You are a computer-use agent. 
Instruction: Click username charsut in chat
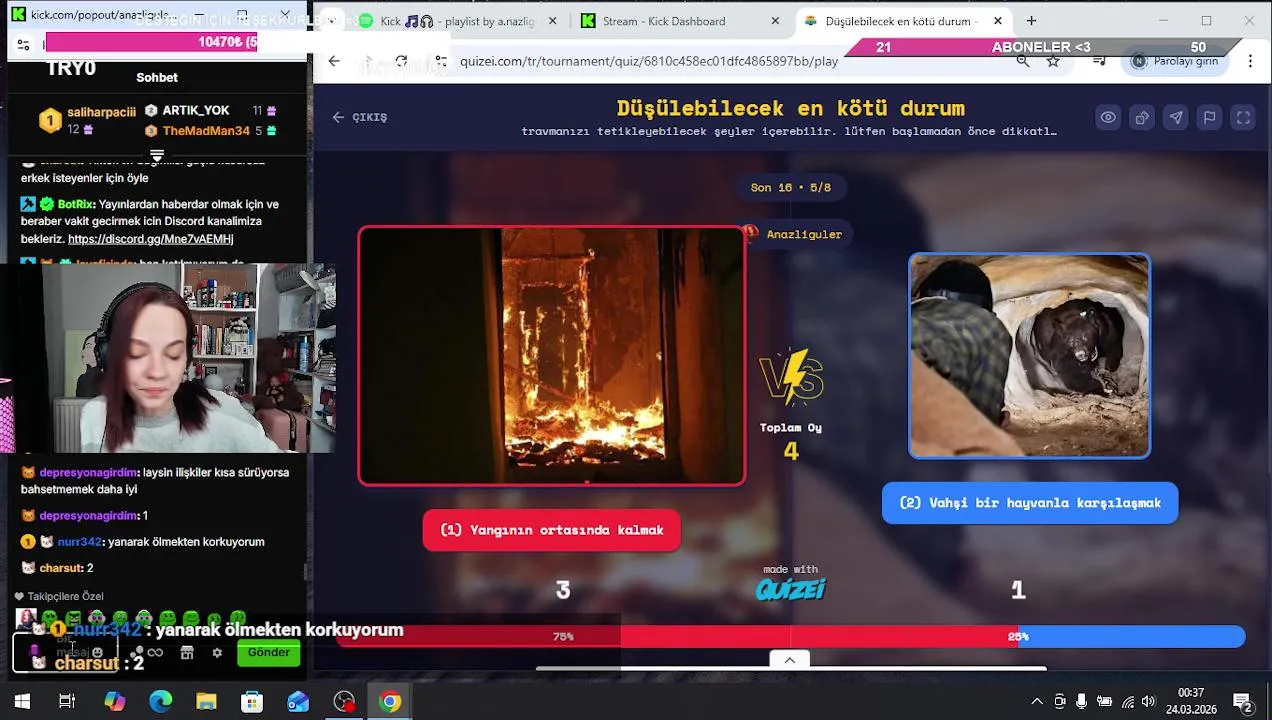(x=61, y=568)
